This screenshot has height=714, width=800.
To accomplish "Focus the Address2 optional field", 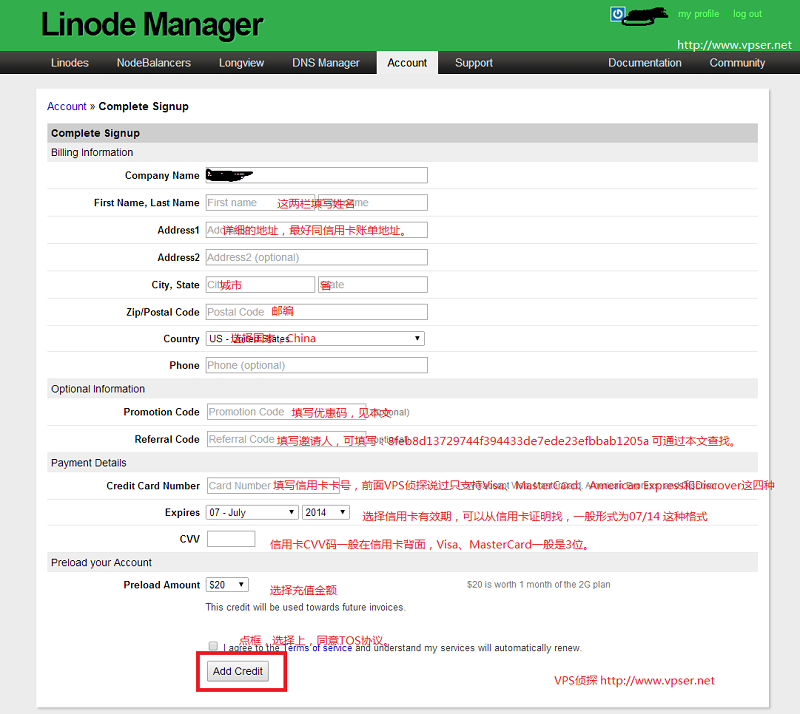I will pyautogui.click(x=317, y=257).
